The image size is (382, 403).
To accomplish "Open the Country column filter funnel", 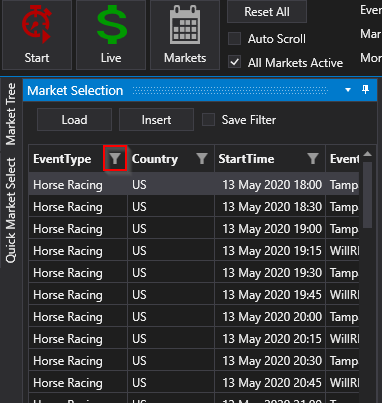I will [202, 159].
